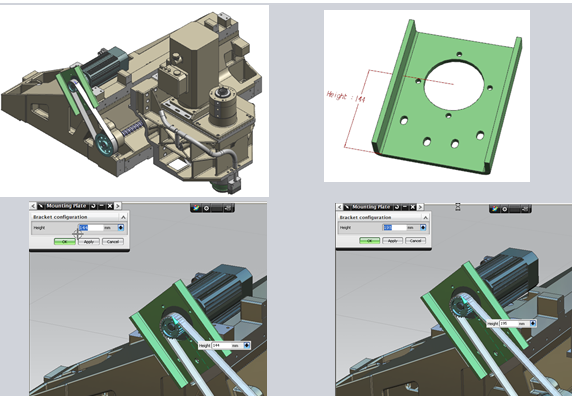Open on-screen Height dropdown near left bracket
Screen dimensions: 572x396
(247, 345)
